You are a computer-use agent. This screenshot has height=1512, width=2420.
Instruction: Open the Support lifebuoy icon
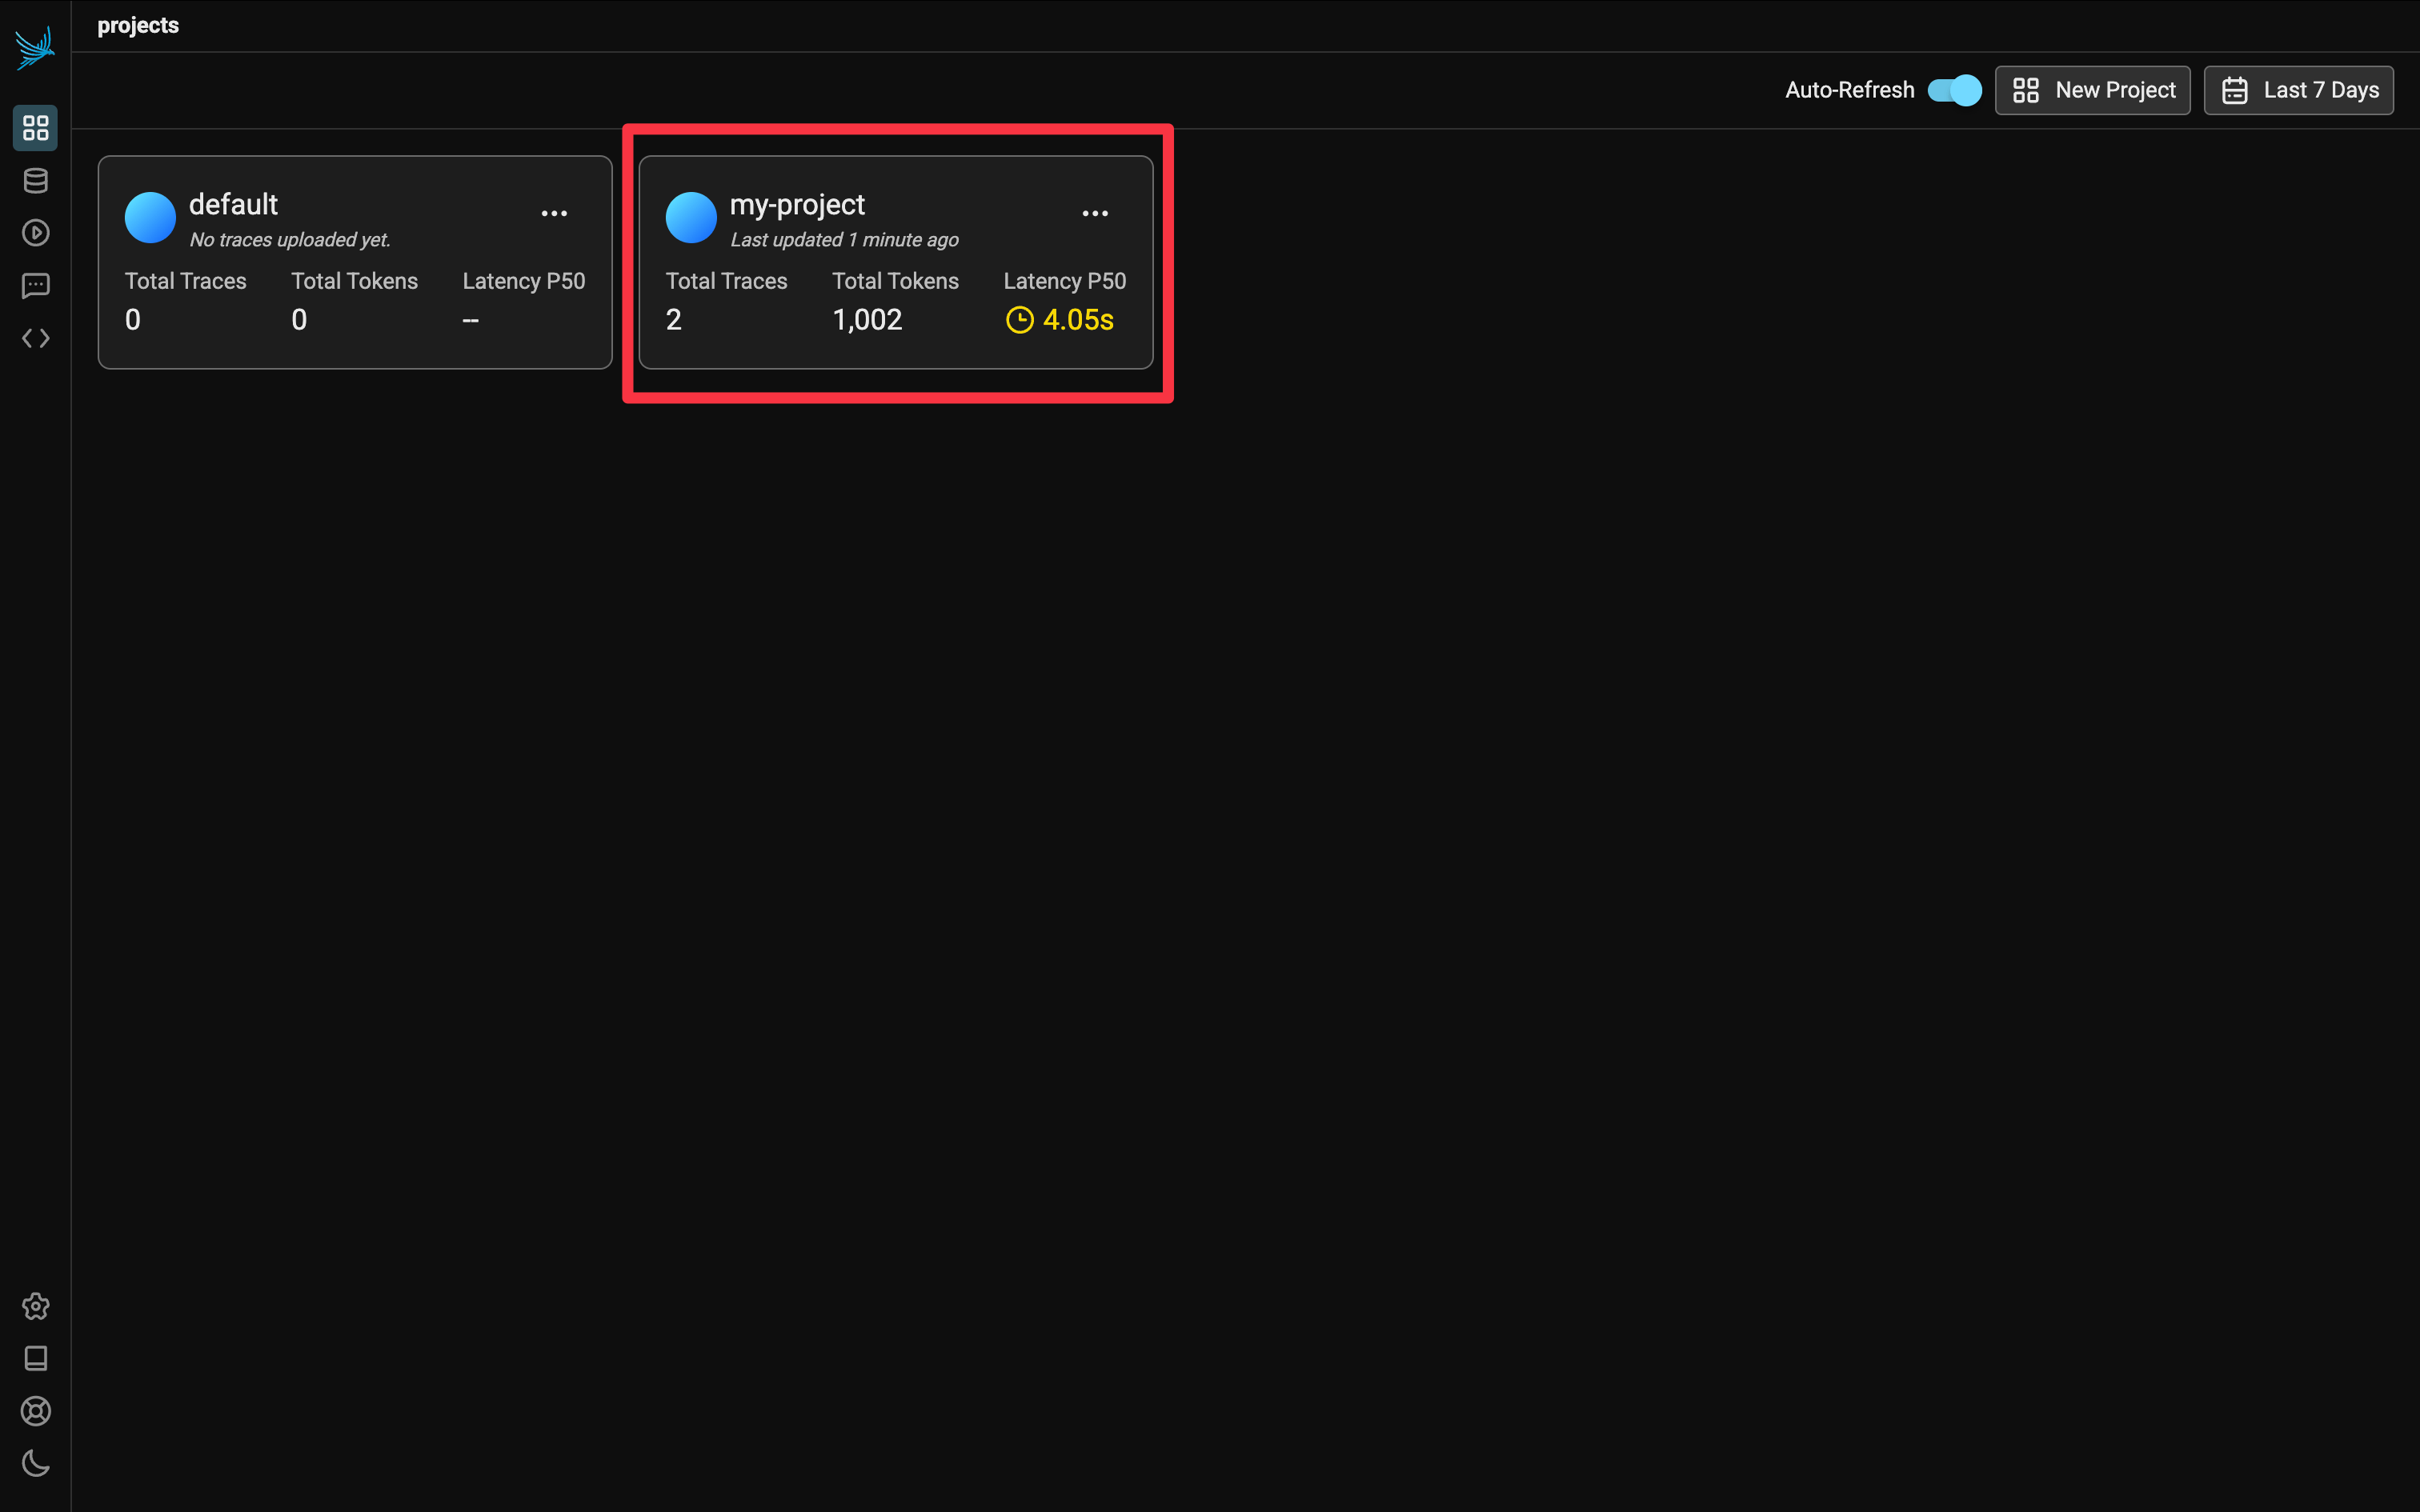(35, 1411)
